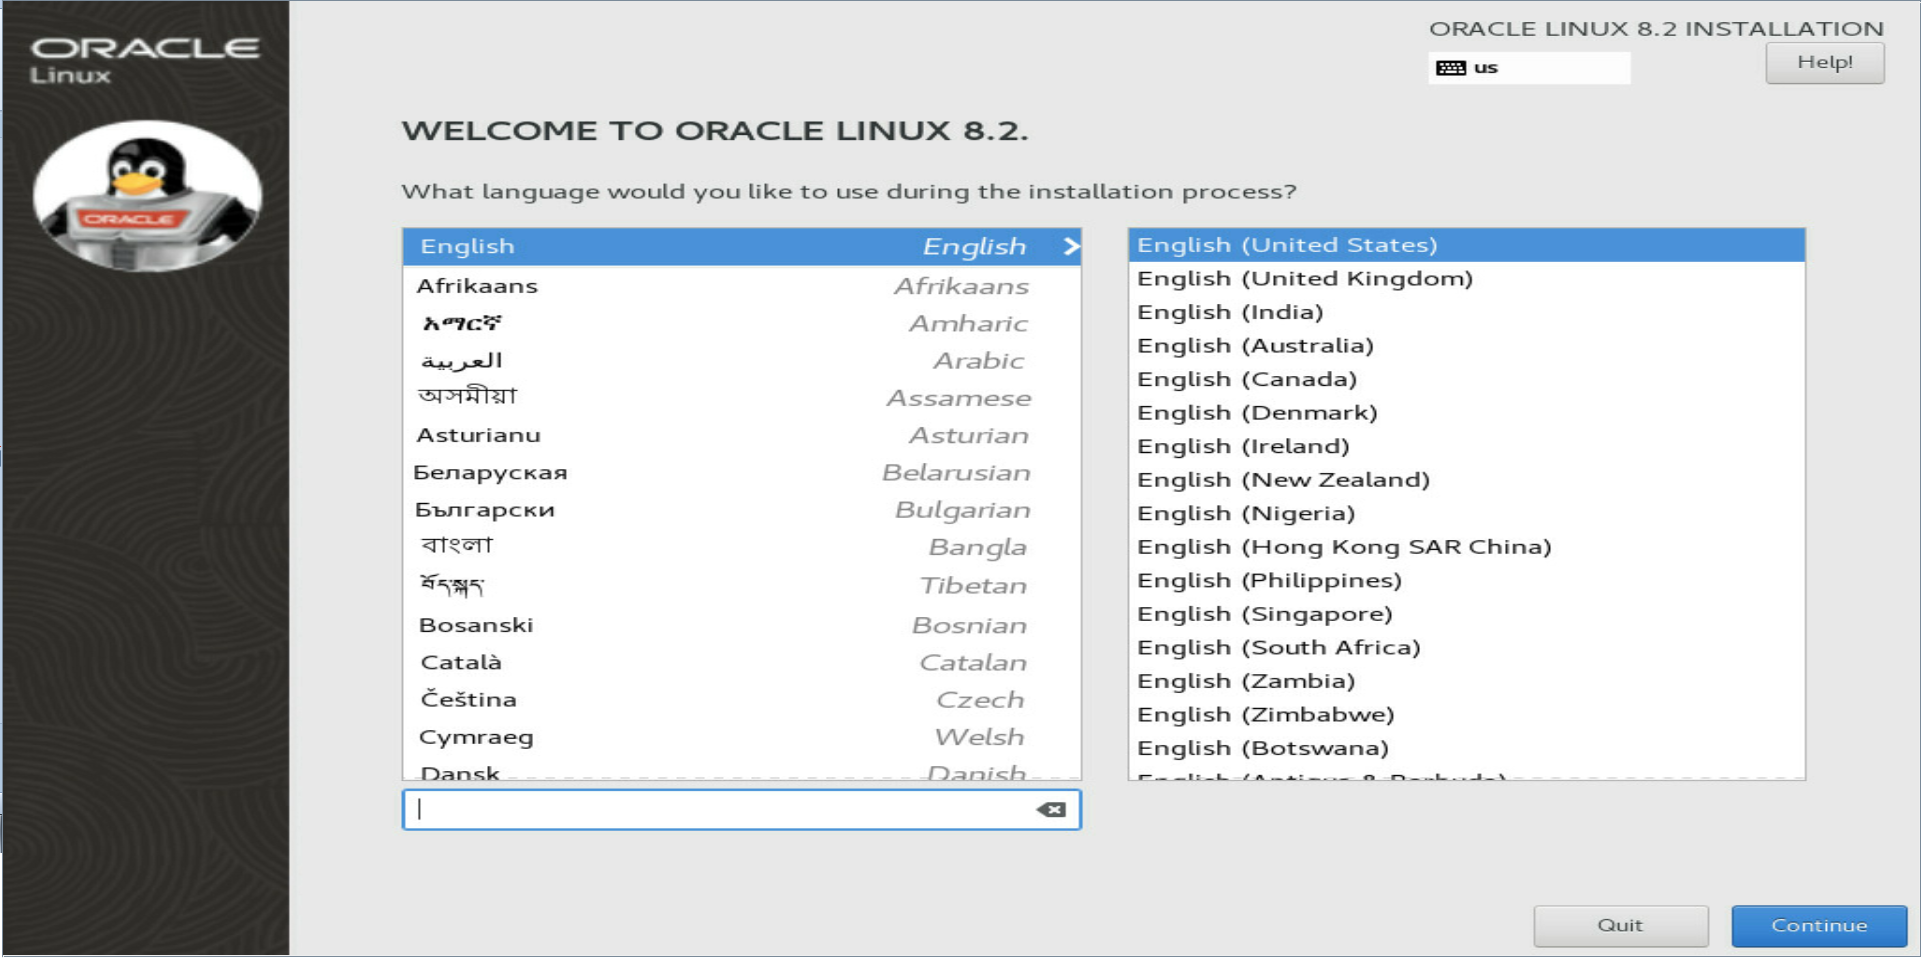Open the us keyboard layout selector

(1529, 68)
